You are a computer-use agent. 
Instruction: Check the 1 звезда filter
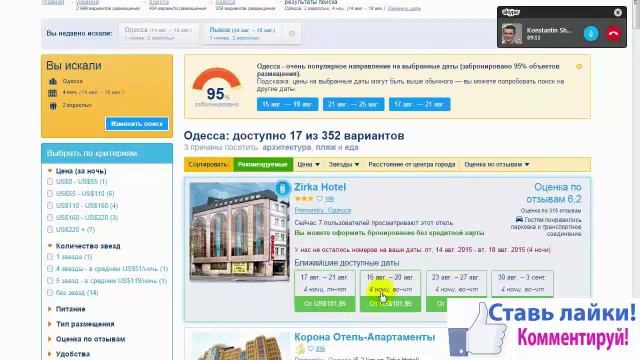50,257
